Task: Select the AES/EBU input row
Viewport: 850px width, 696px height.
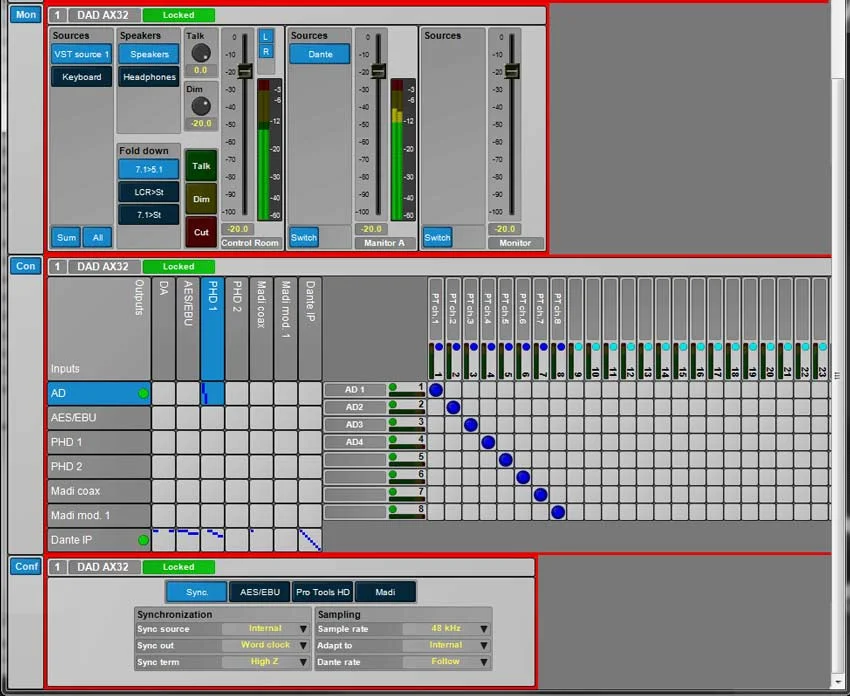Action: [99, 418]
